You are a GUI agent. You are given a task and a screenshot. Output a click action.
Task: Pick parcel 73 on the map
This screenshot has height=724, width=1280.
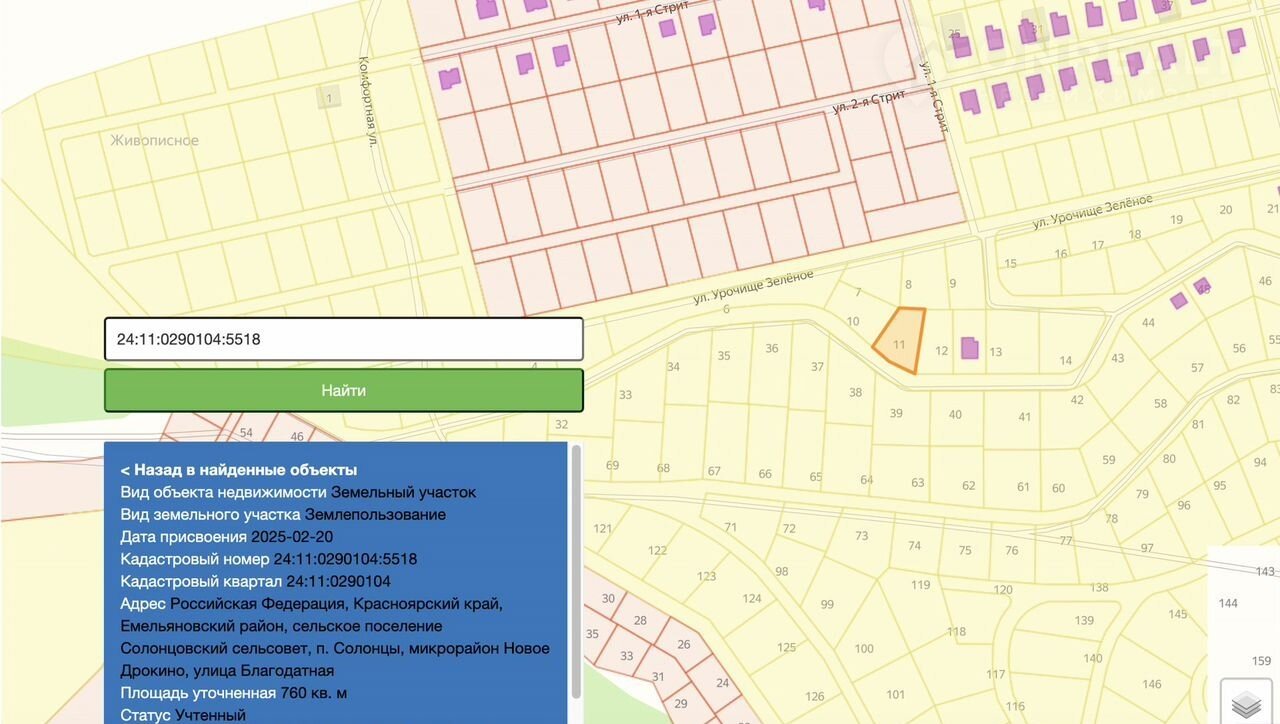[x=861, y=536]
